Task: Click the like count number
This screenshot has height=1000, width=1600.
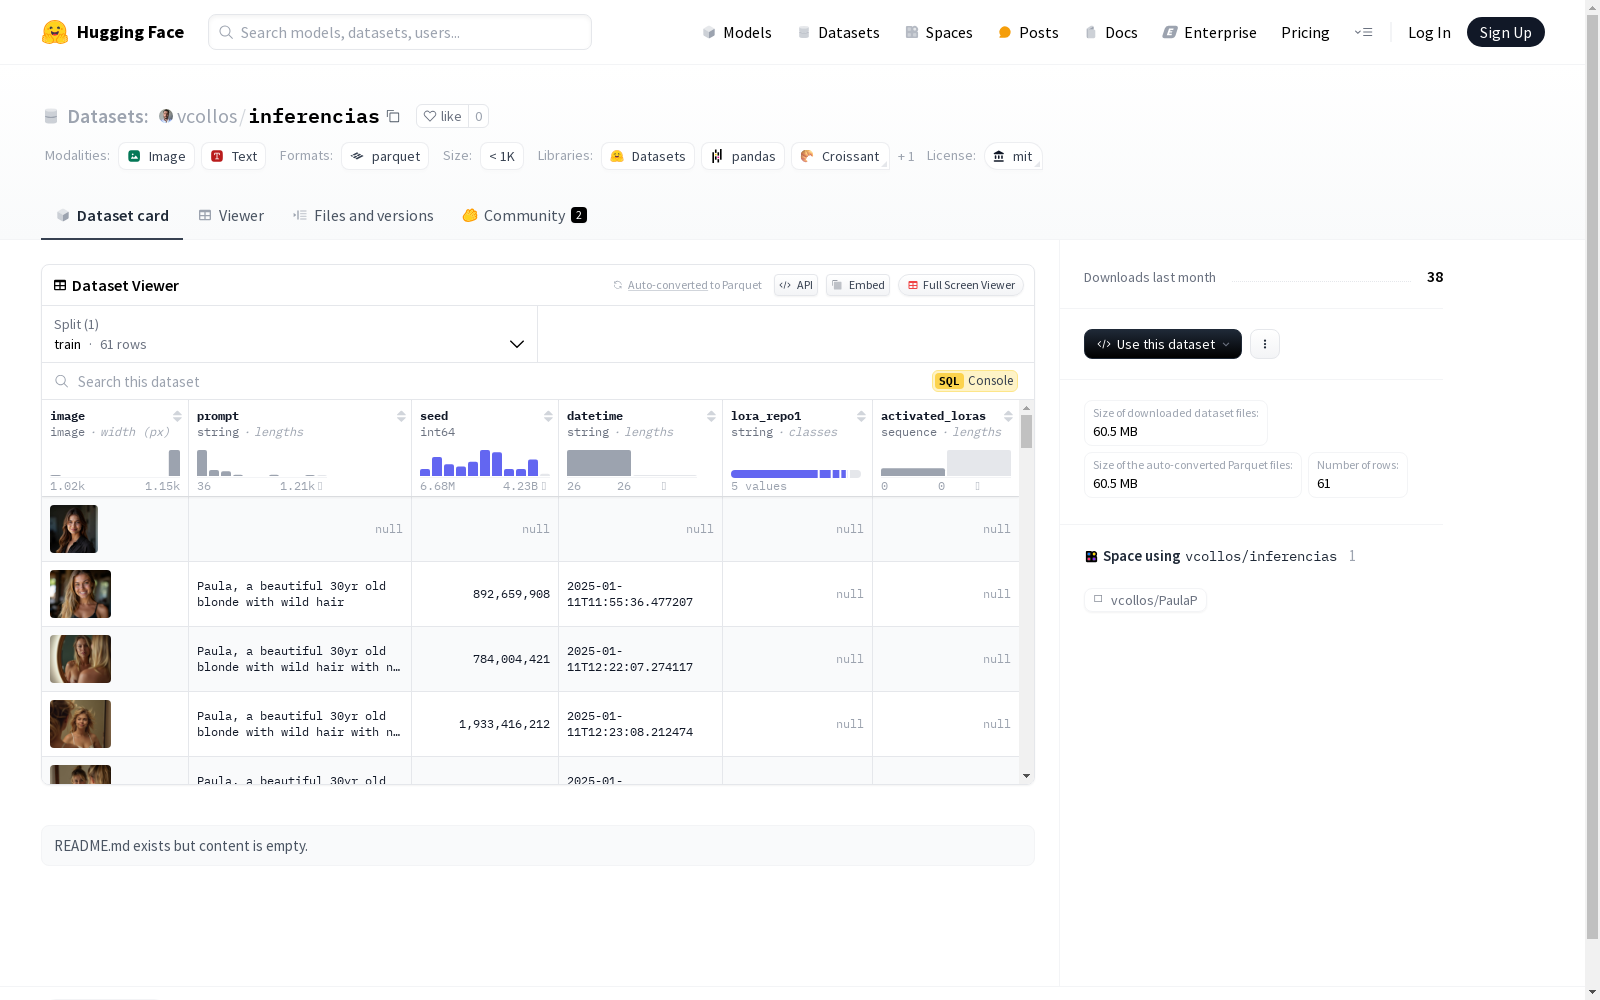Action: click(479, 116)
